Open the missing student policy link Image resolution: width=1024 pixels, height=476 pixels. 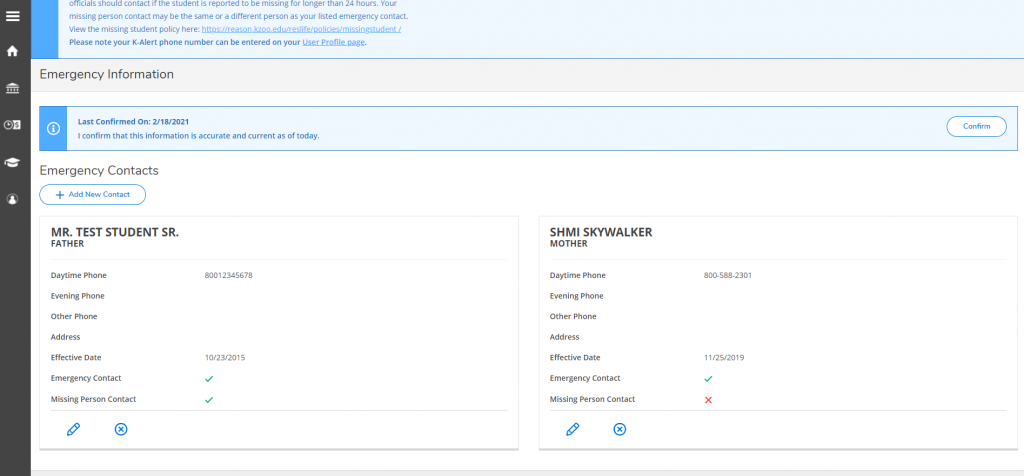301,30
